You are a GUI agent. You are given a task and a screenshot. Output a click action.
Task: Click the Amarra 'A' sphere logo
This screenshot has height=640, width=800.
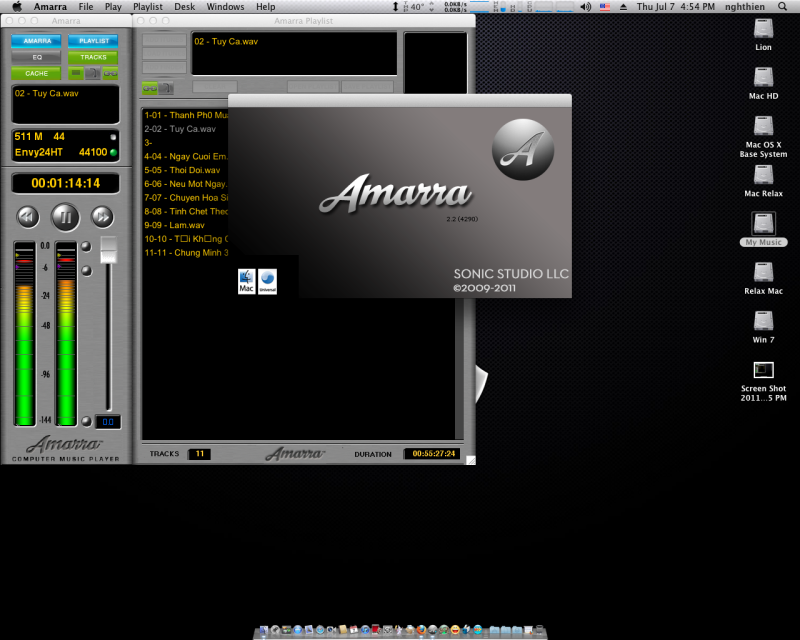[523, 150]
